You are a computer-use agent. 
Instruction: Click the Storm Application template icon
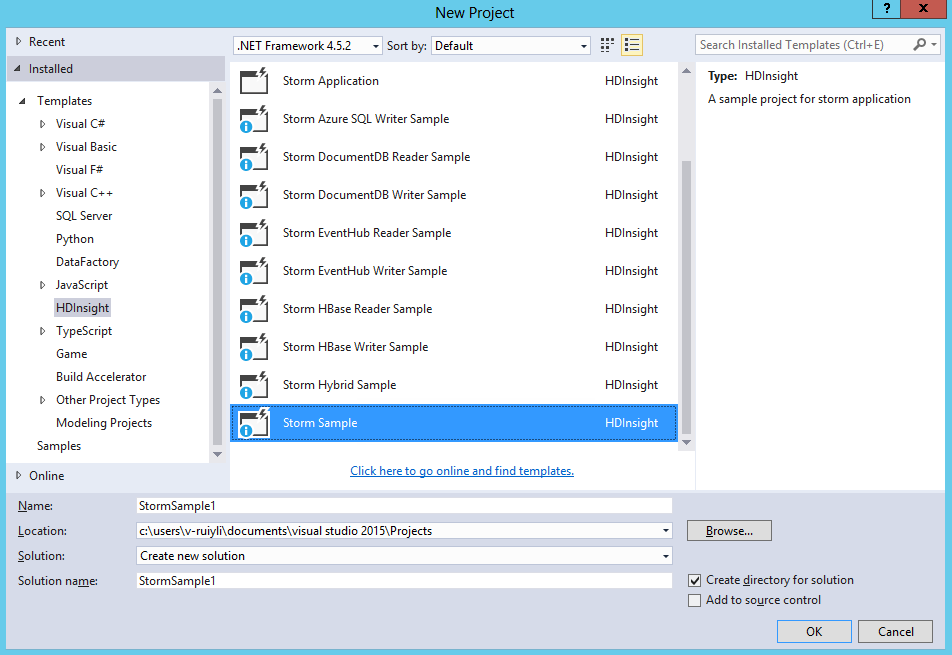(x=254, y=81)
